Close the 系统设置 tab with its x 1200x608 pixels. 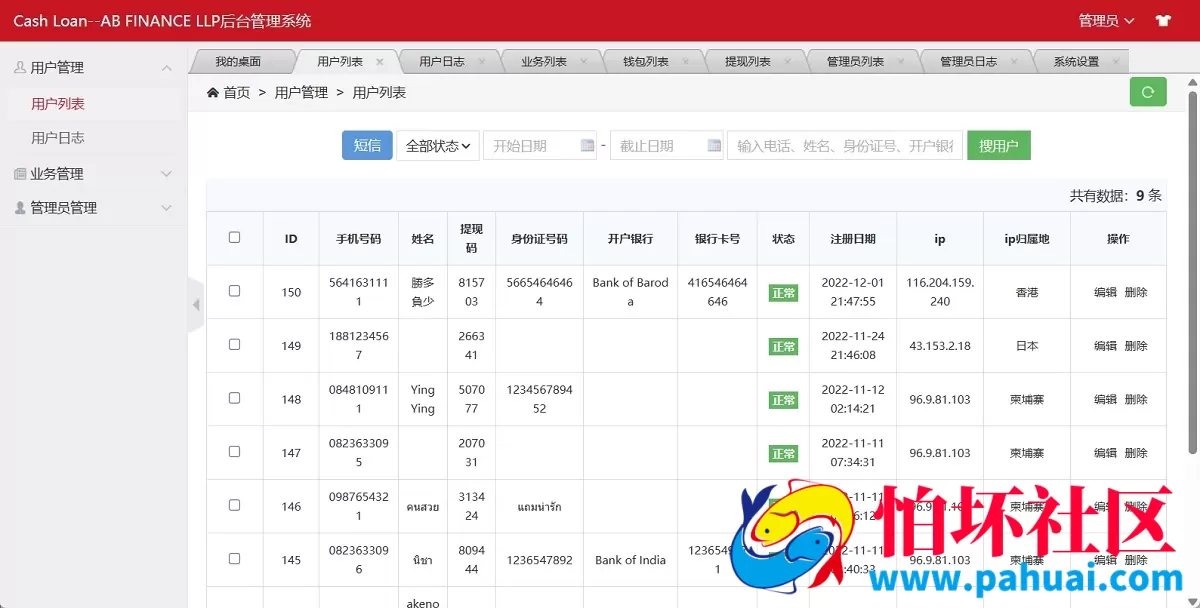tap(1117, 61)
